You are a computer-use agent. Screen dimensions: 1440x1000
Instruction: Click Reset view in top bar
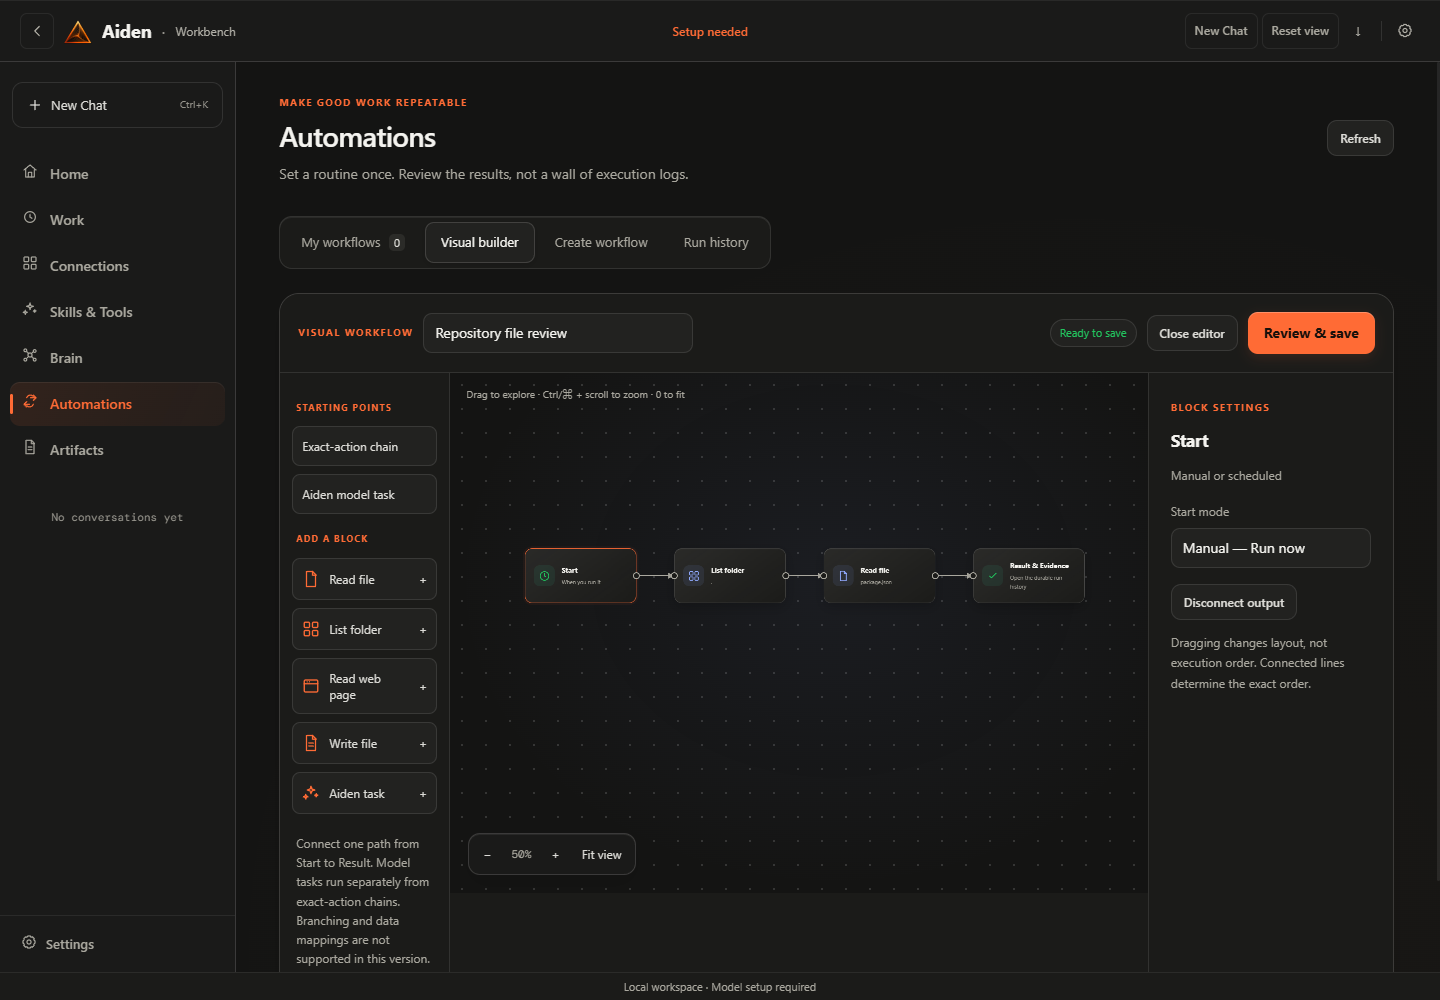(x=1300, y=31)
